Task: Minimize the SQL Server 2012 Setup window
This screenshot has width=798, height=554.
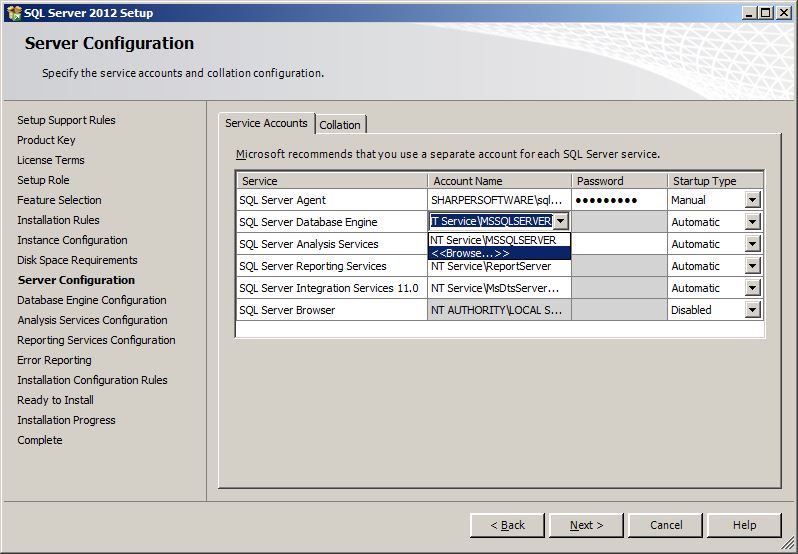Action: coord(749,13)
